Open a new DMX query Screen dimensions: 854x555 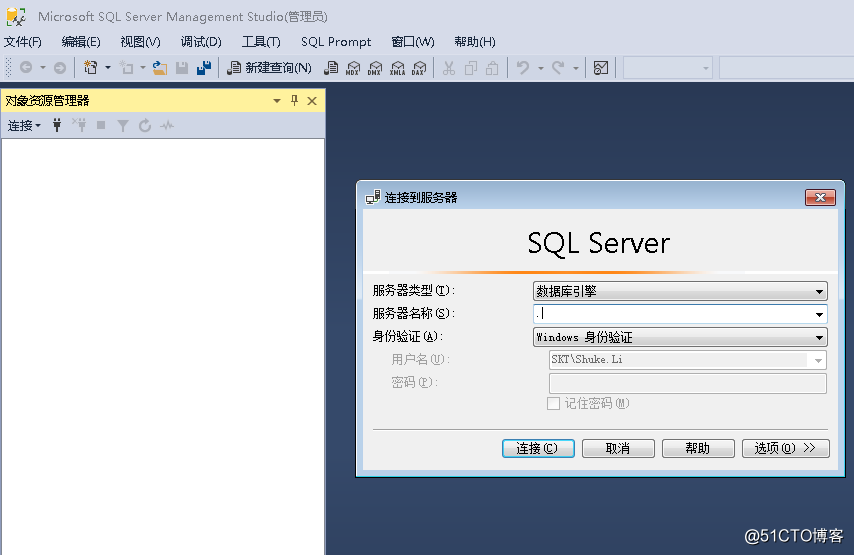[375, 68]
